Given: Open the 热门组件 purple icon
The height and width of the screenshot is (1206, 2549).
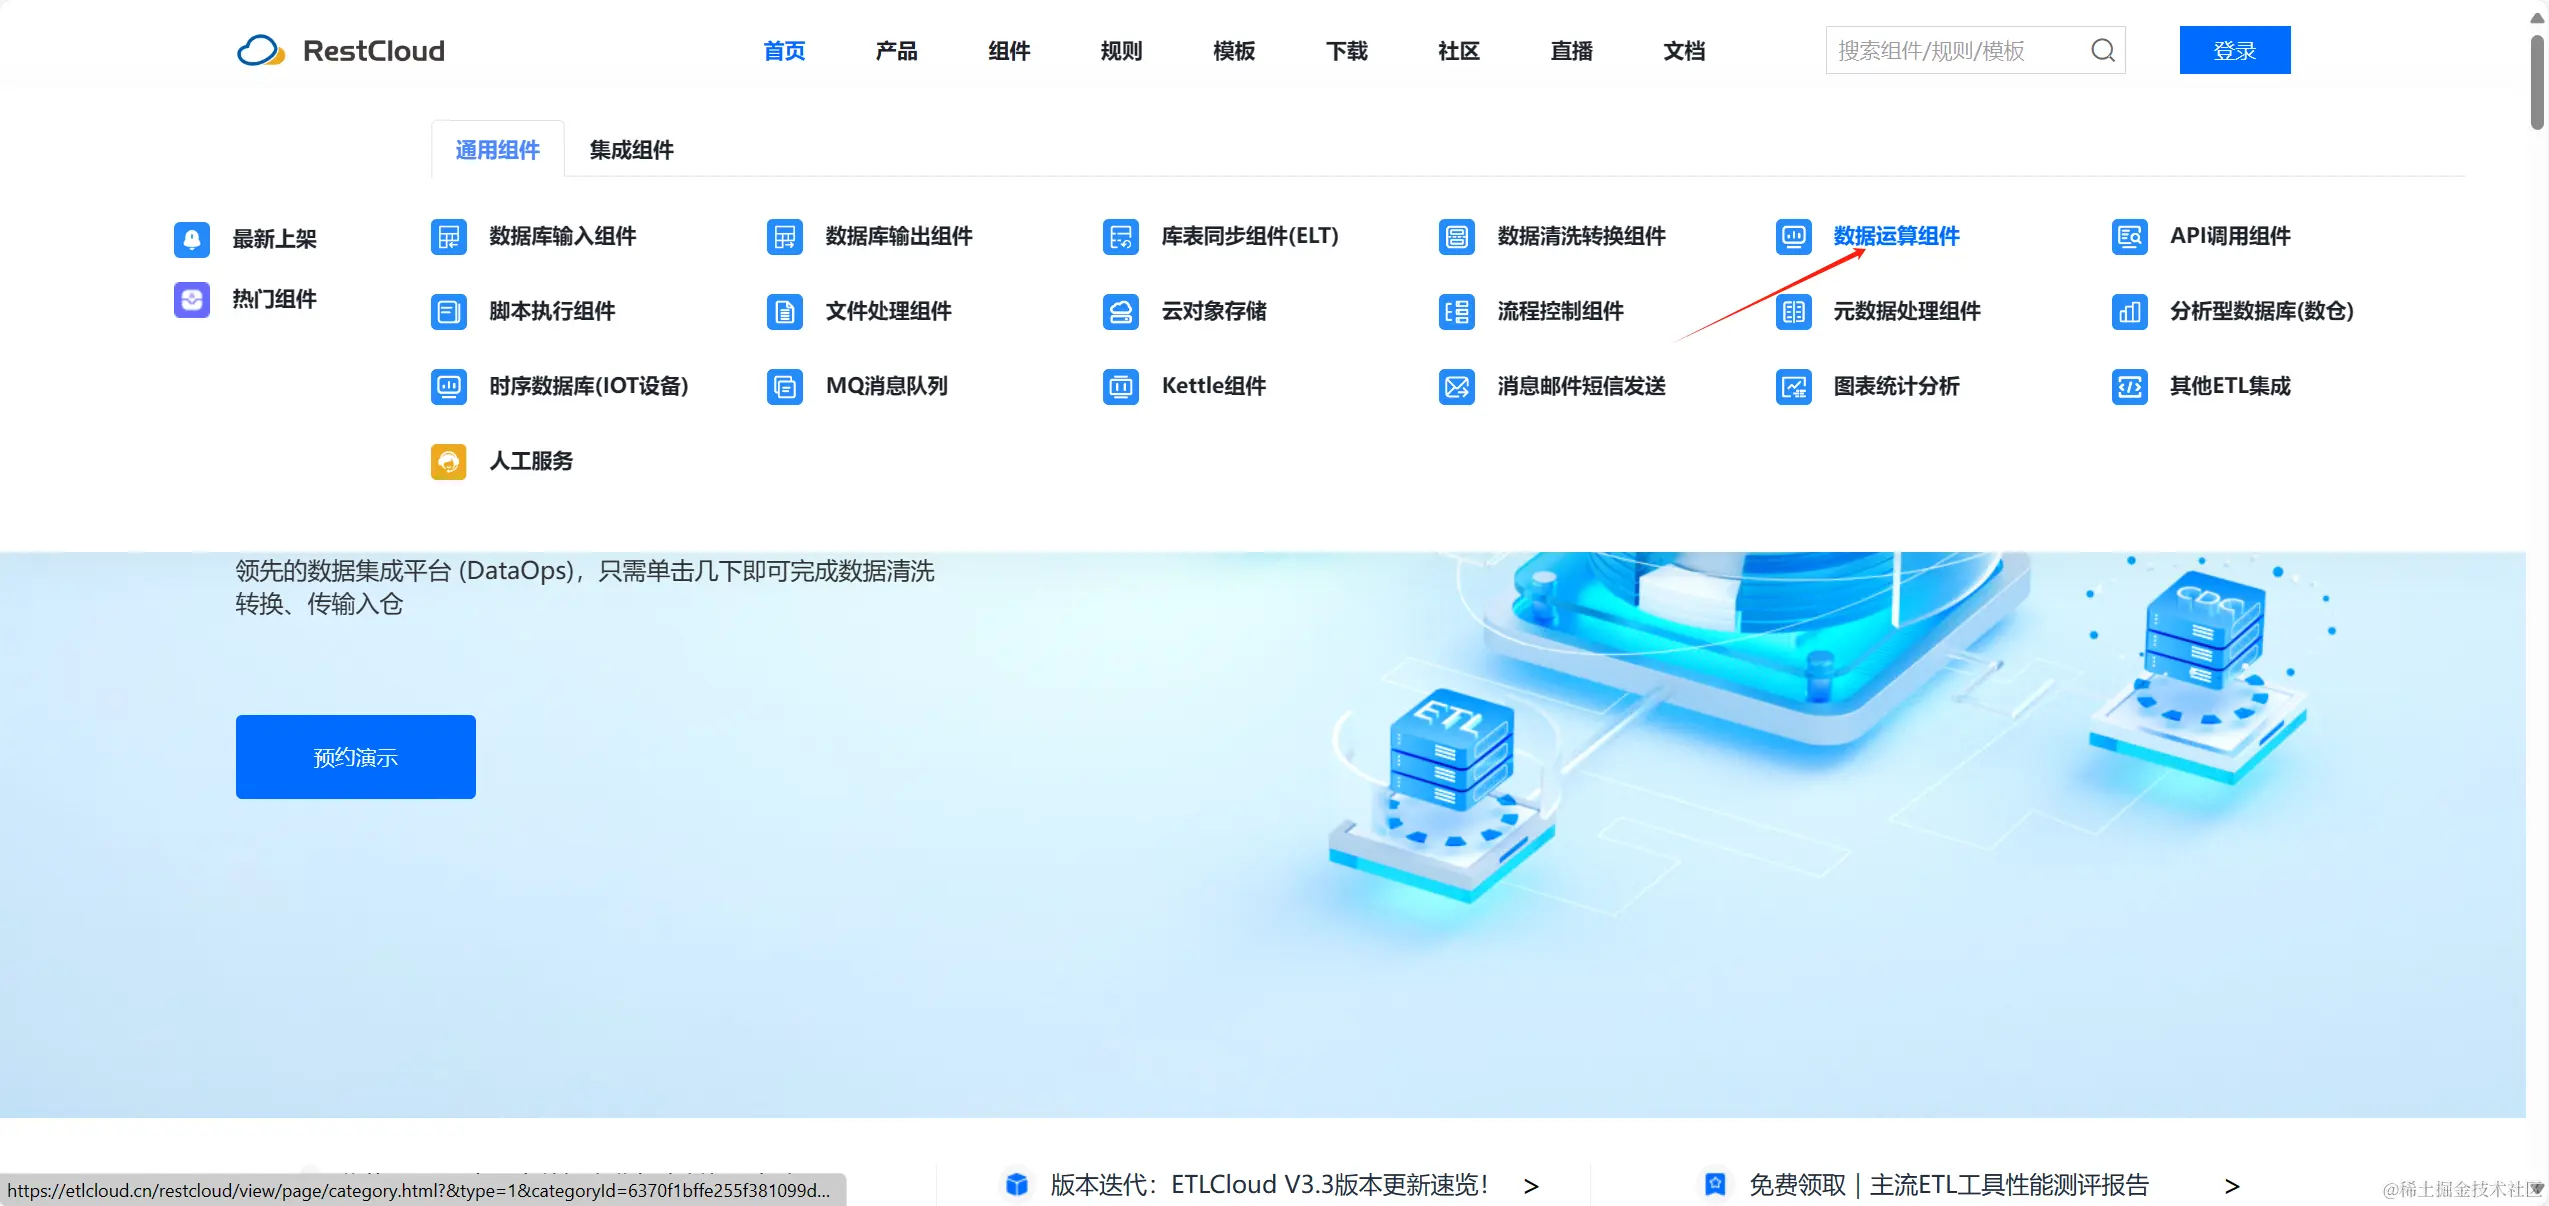Looking at the screenshot, I should 191,299.
